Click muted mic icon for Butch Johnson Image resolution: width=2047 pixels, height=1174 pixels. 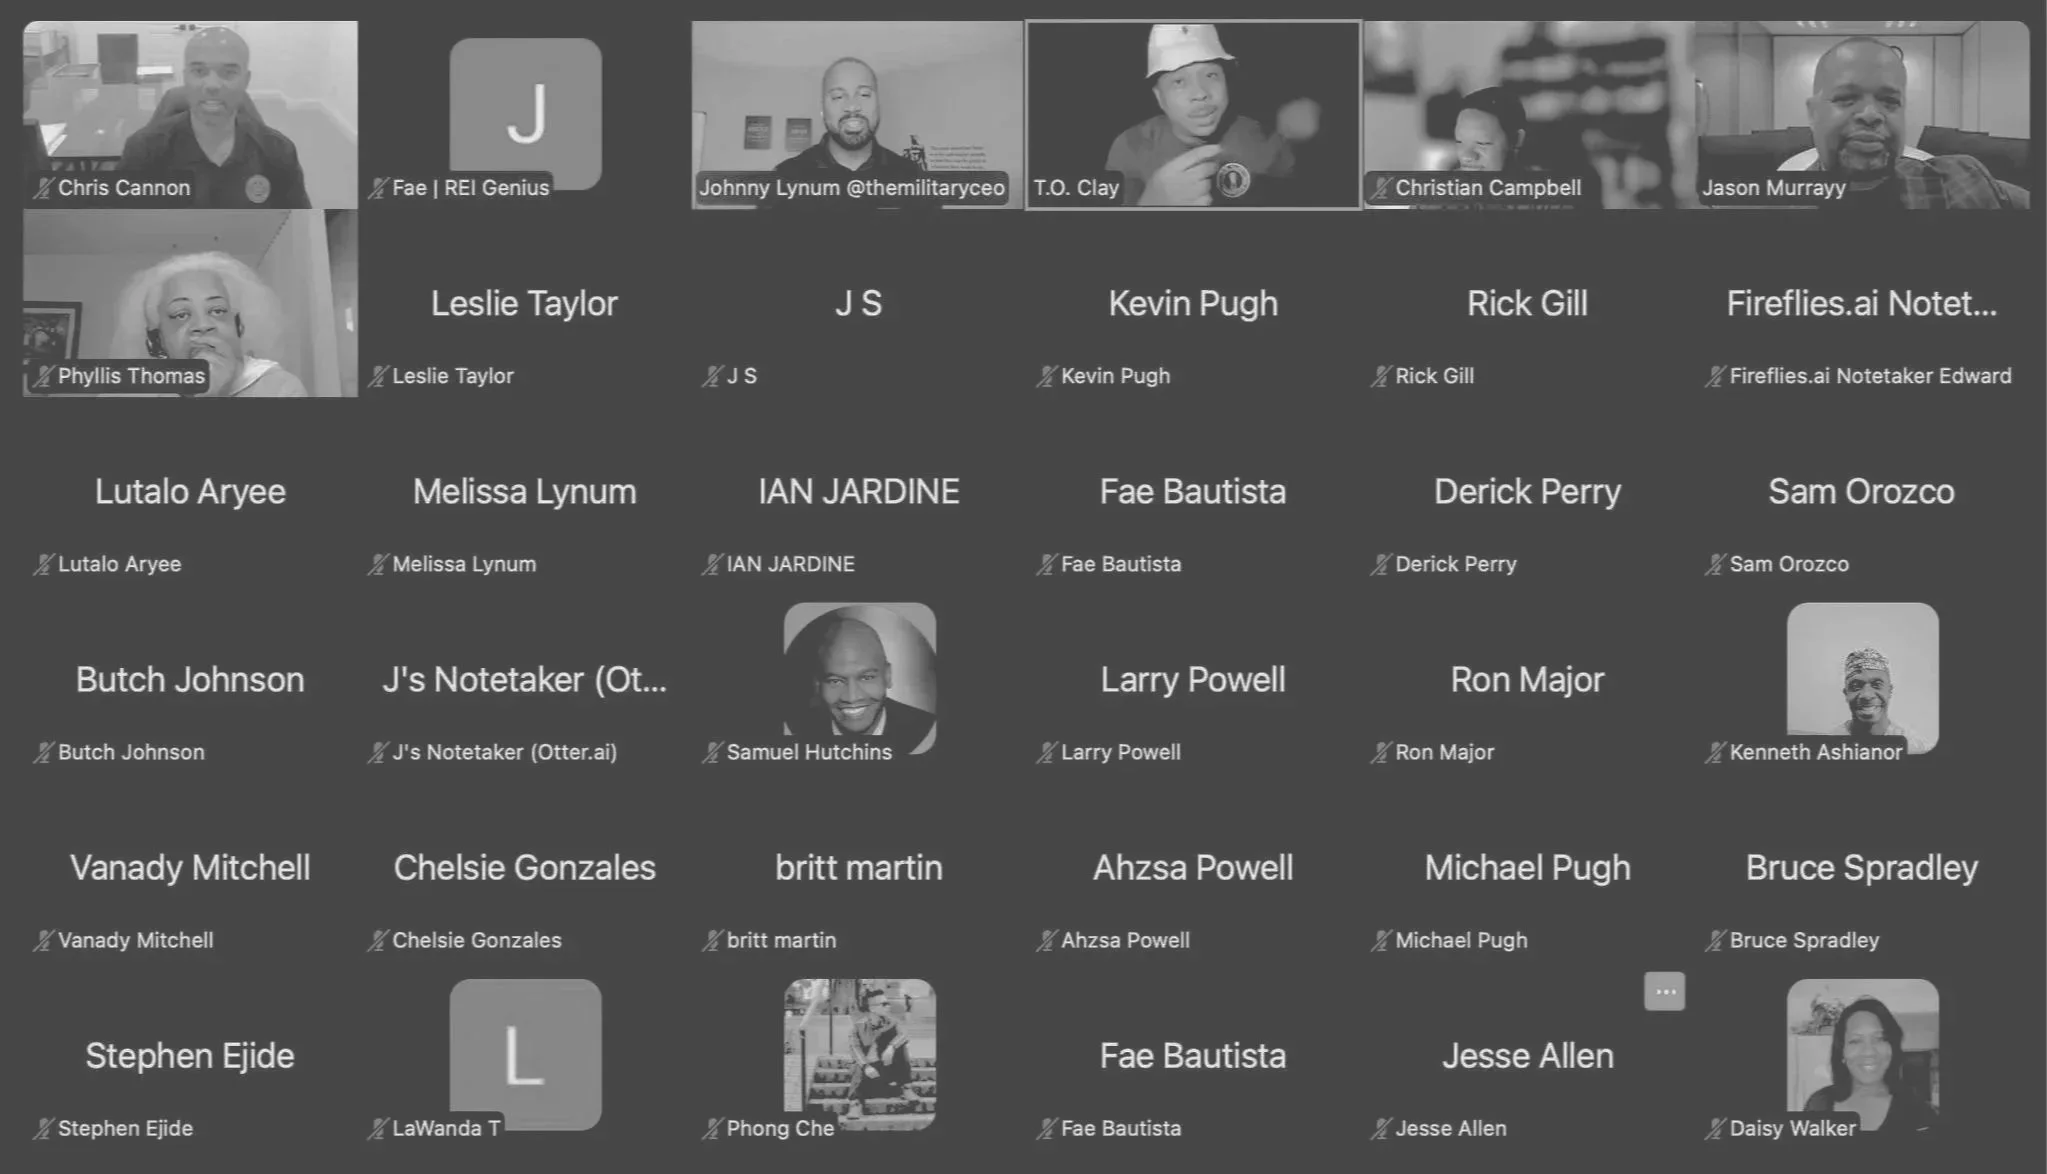pos(42,752)
